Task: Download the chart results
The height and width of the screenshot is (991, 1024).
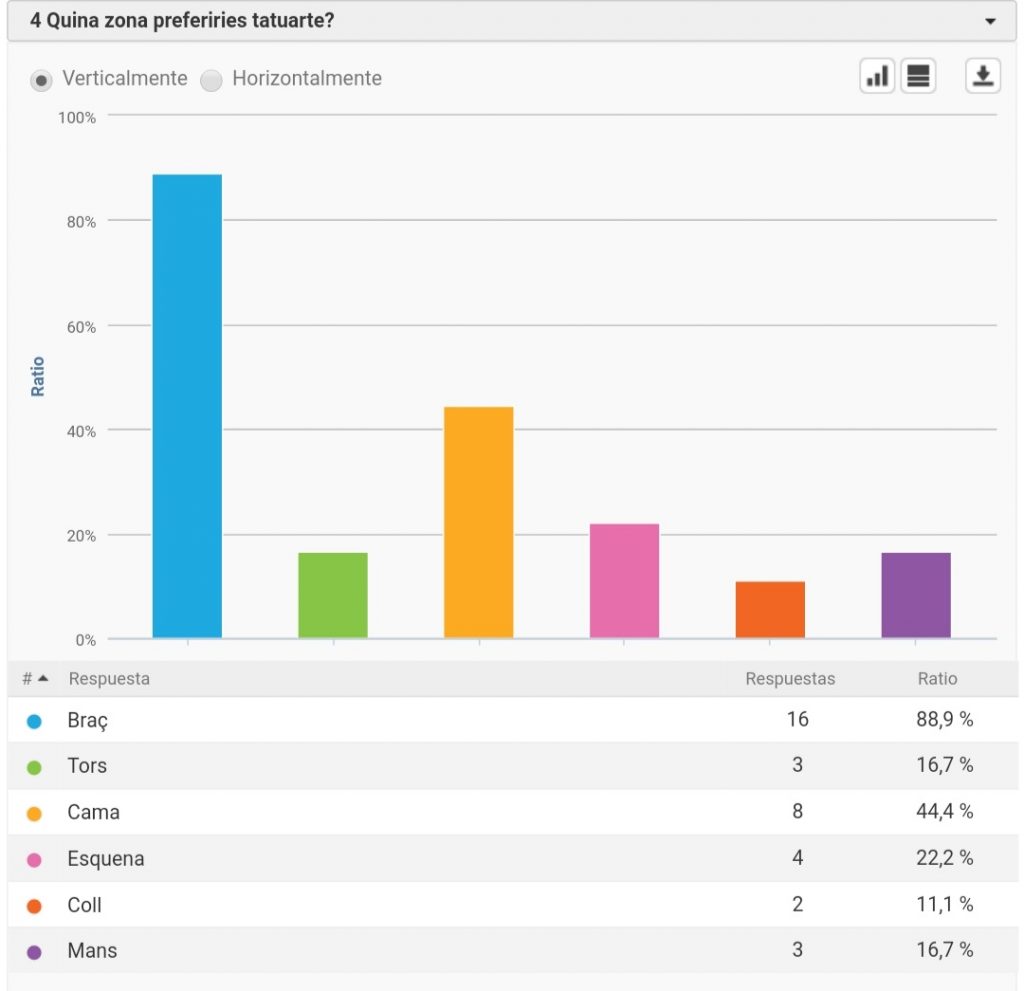Action: (983, 77)
